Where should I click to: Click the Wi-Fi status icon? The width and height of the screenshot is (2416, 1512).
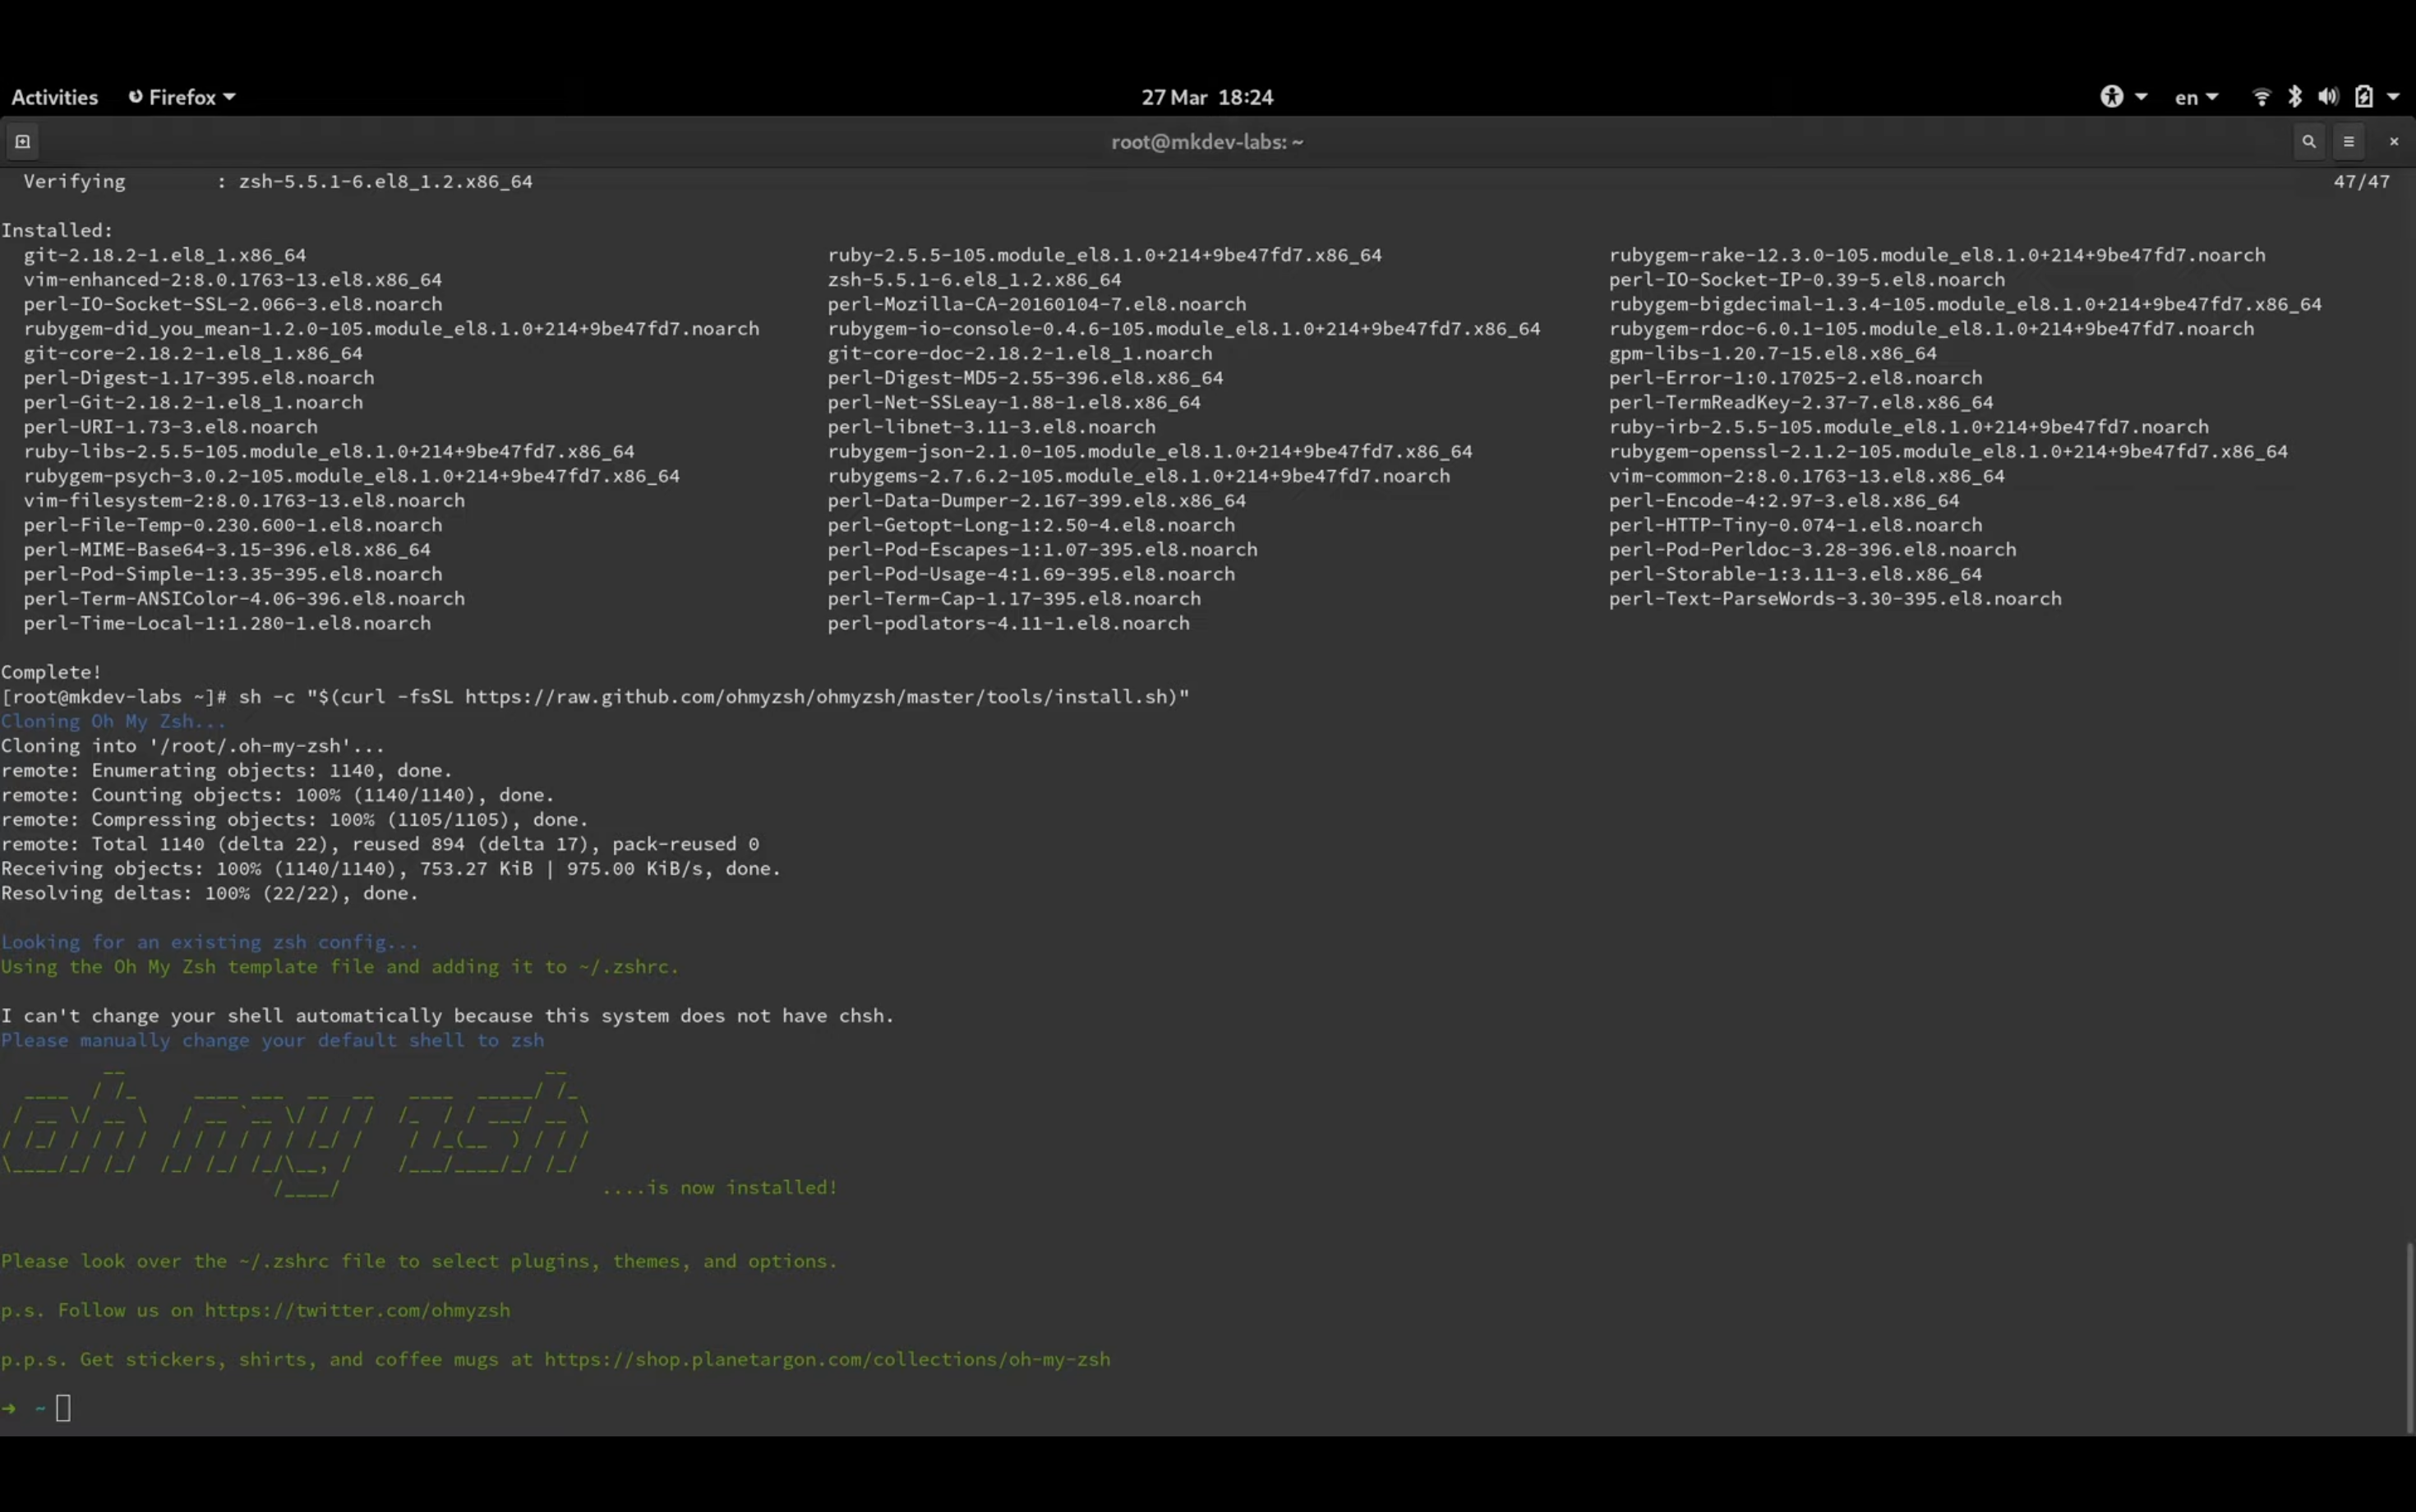(2261, 96)
